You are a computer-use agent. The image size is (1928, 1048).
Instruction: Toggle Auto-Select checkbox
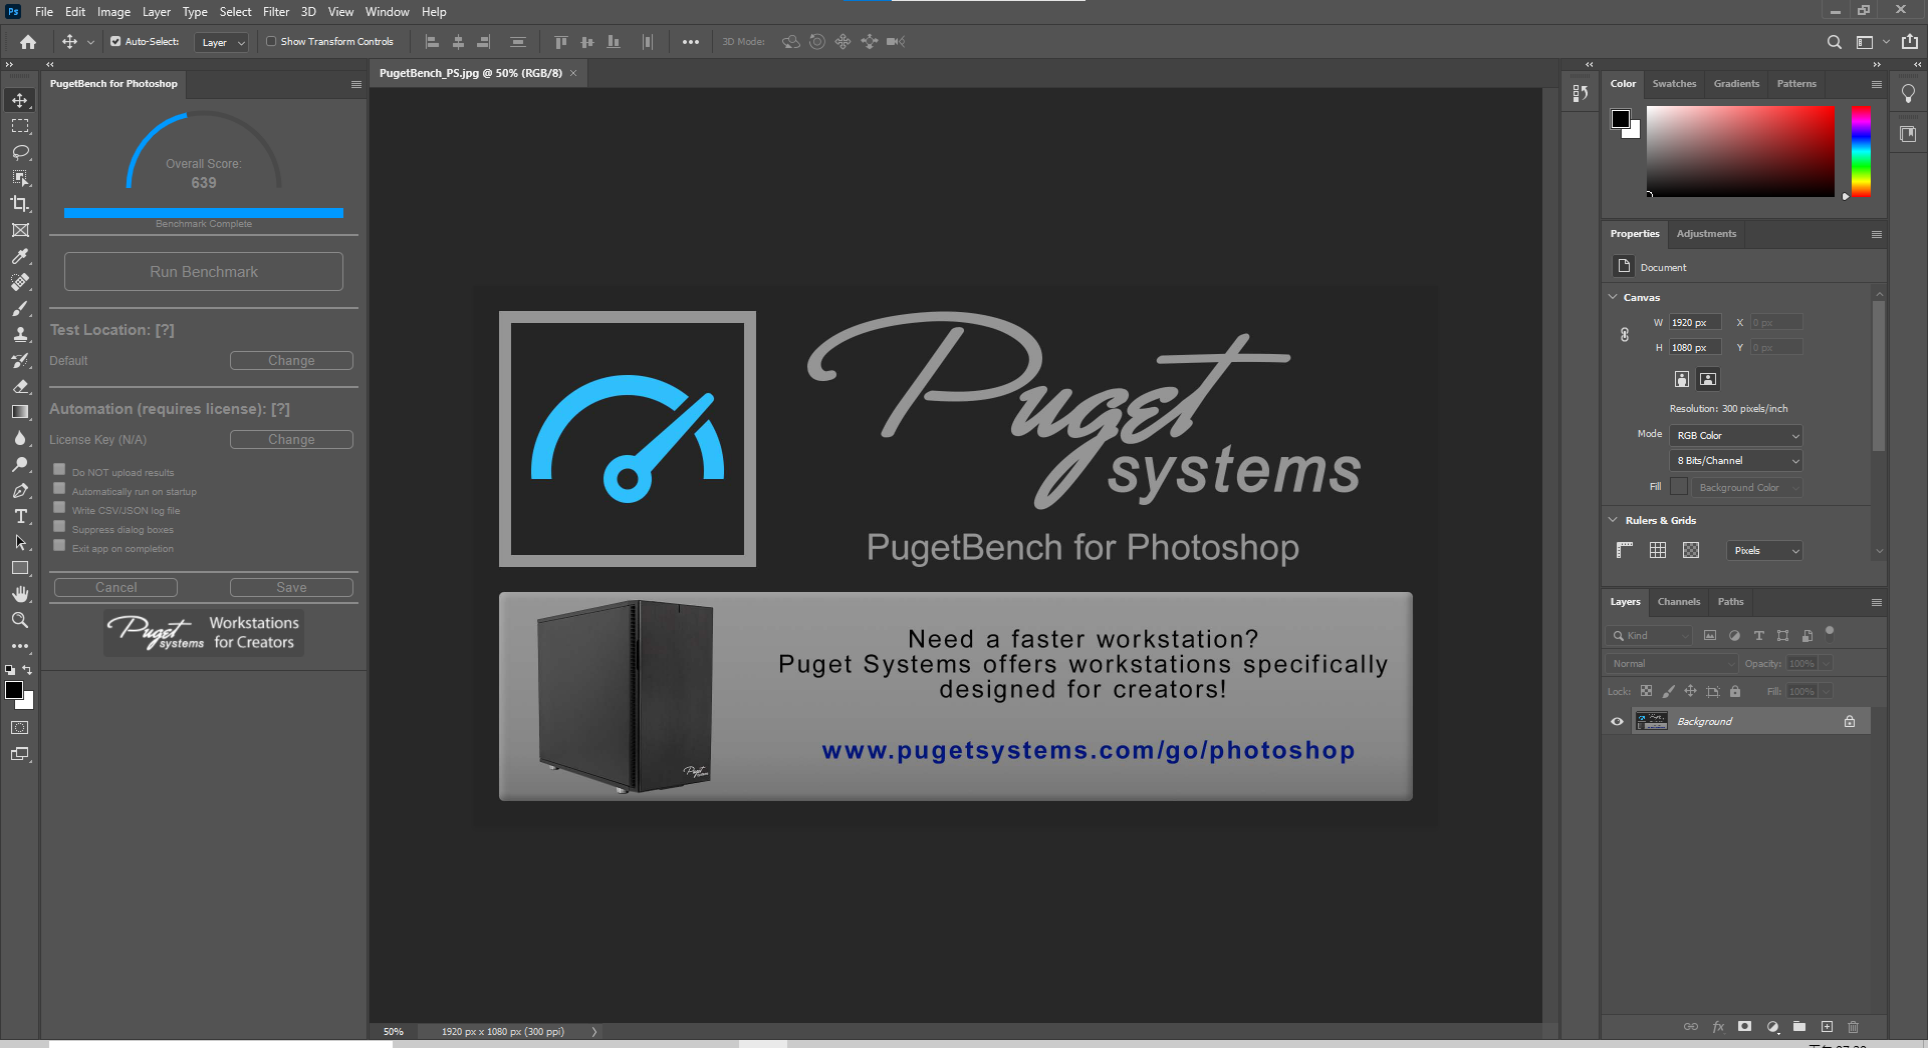coord(115,42)
